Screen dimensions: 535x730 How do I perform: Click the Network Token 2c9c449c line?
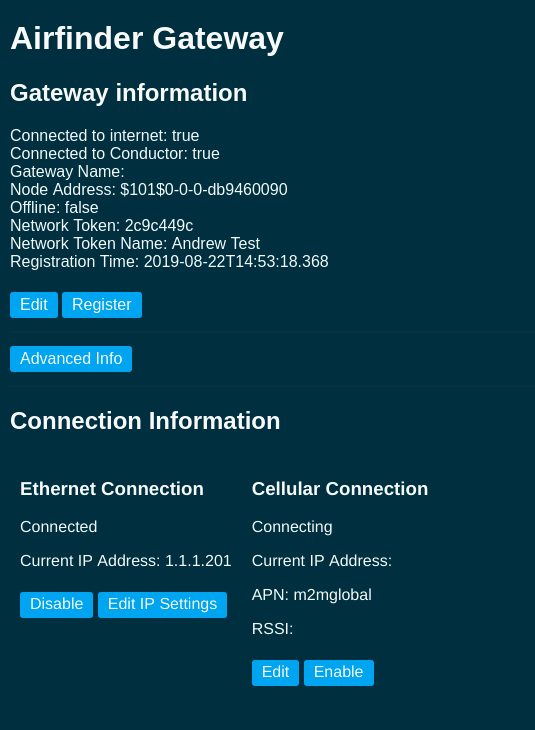(102, 226)
